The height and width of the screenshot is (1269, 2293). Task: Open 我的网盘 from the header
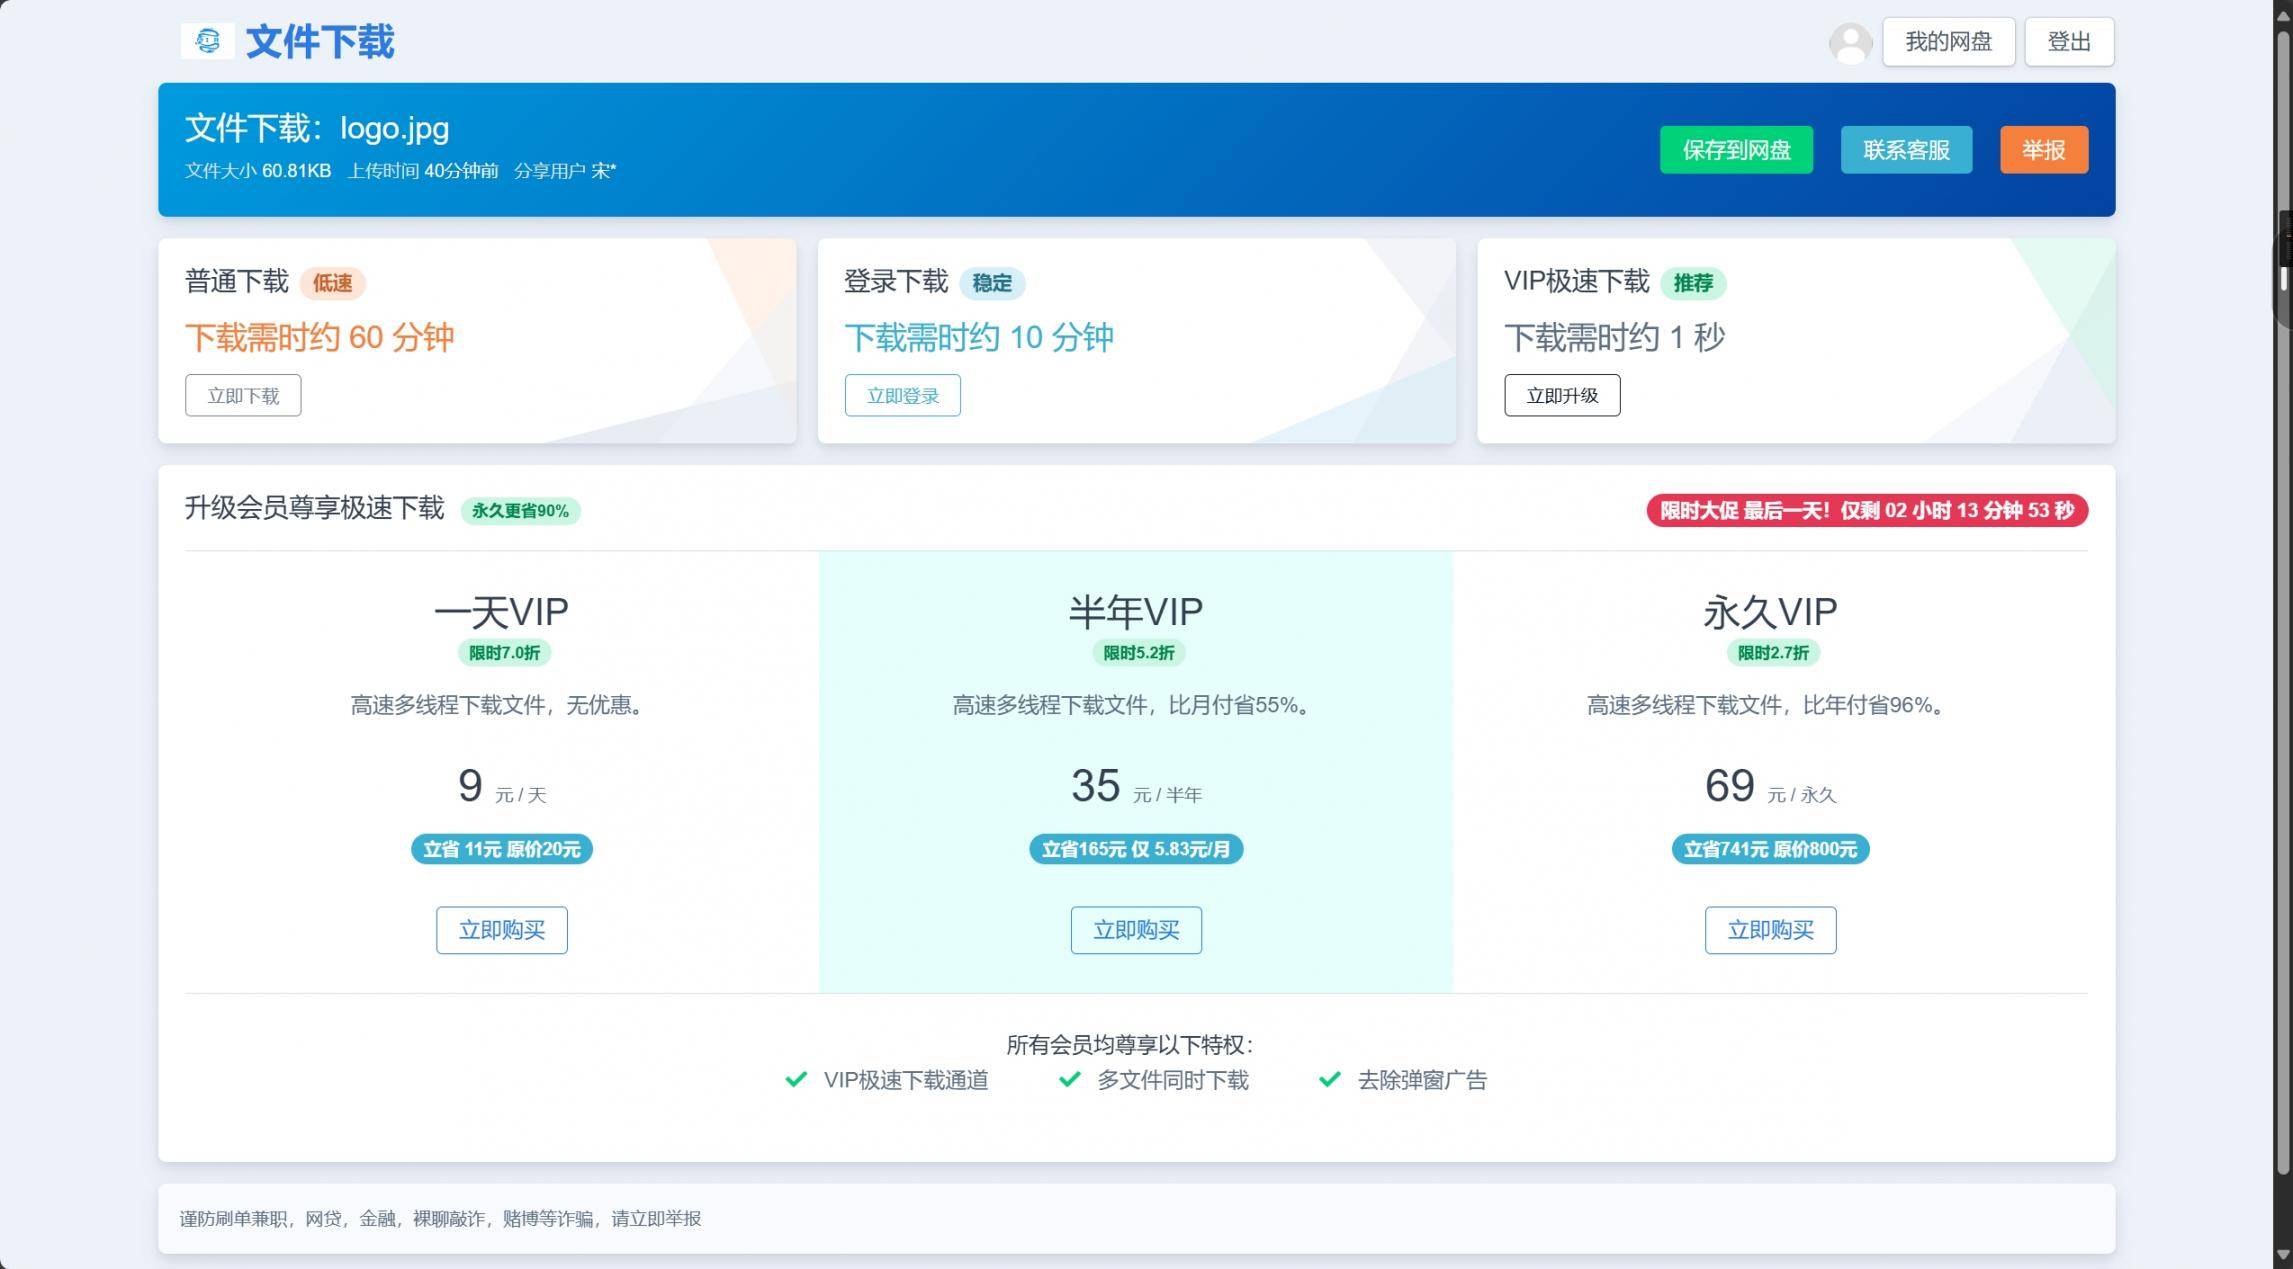click(x=1947, y=42)
